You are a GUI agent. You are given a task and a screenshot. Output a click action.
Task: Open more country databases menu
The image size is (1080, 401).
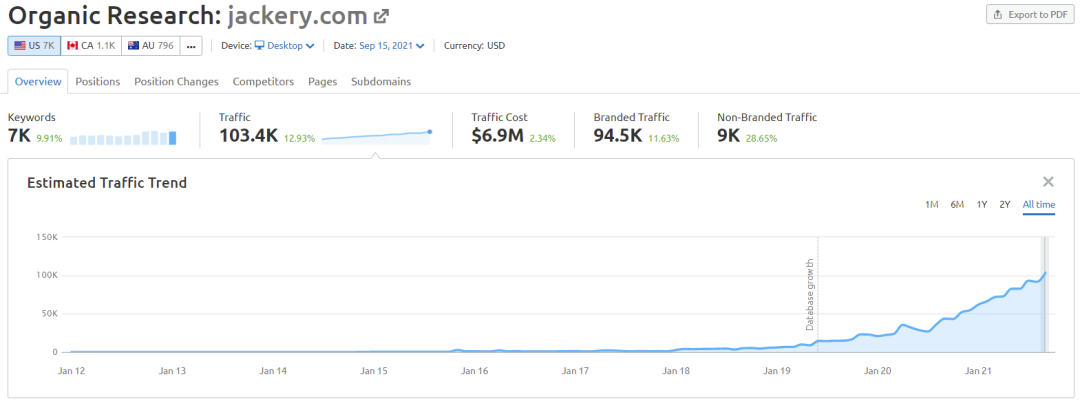click(191, 46)
